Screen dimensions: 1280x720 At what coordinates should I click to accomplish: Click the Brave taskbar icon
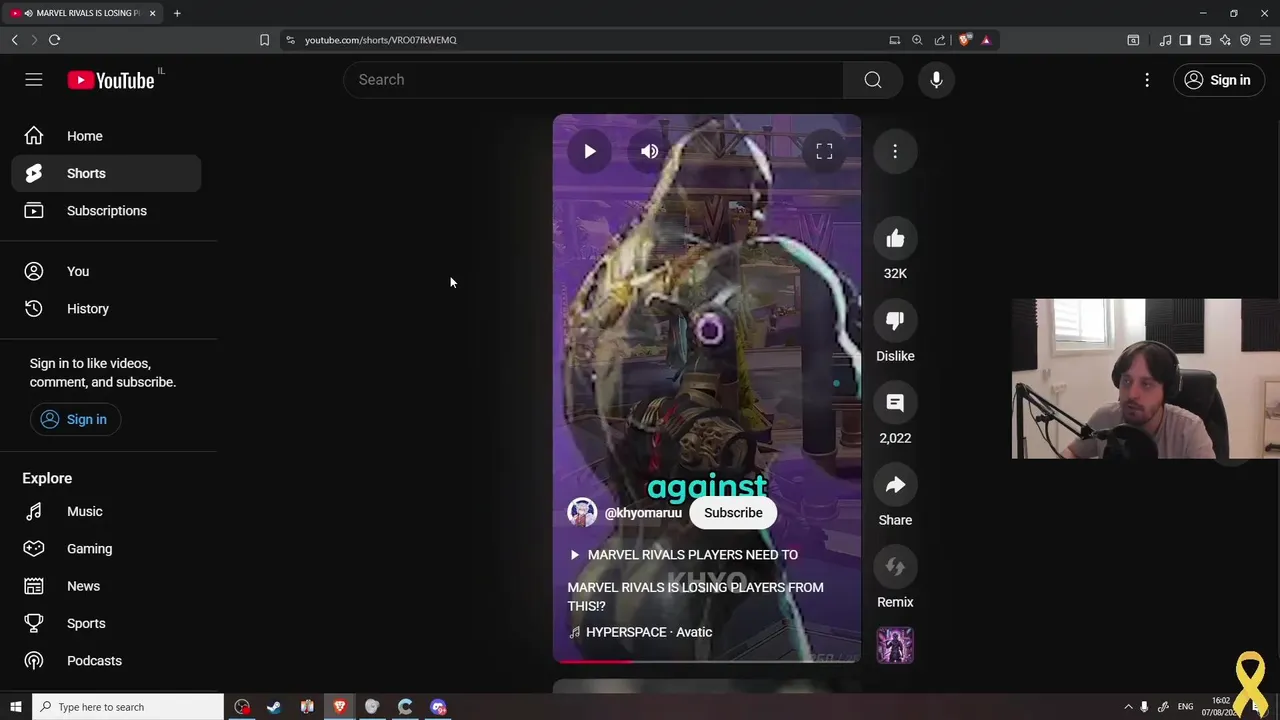pyautogui.click(x=340, y=707)
